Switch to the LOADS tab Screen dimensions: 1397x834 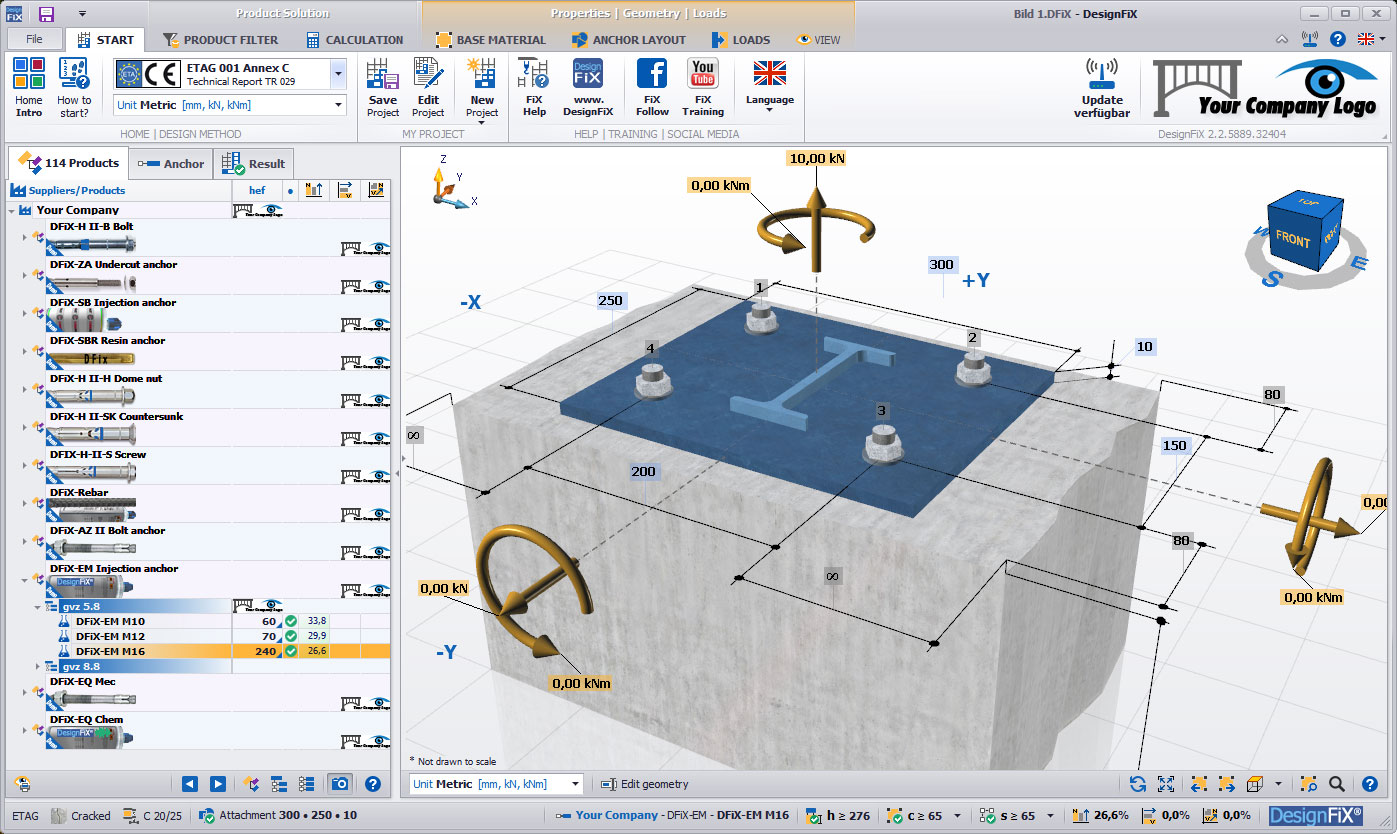(740, 40)
